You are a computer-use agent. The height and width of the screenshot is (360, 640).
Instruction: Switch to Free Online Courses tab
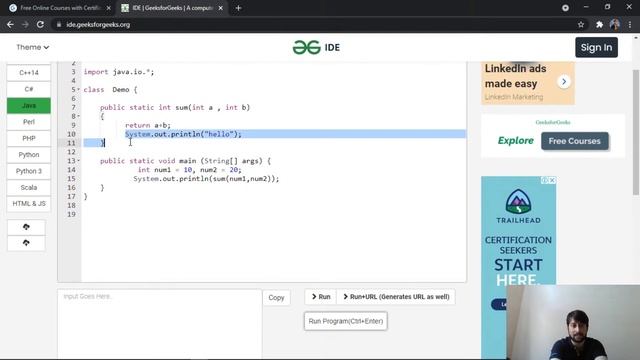pyautogui.click(x=60, y=8)
